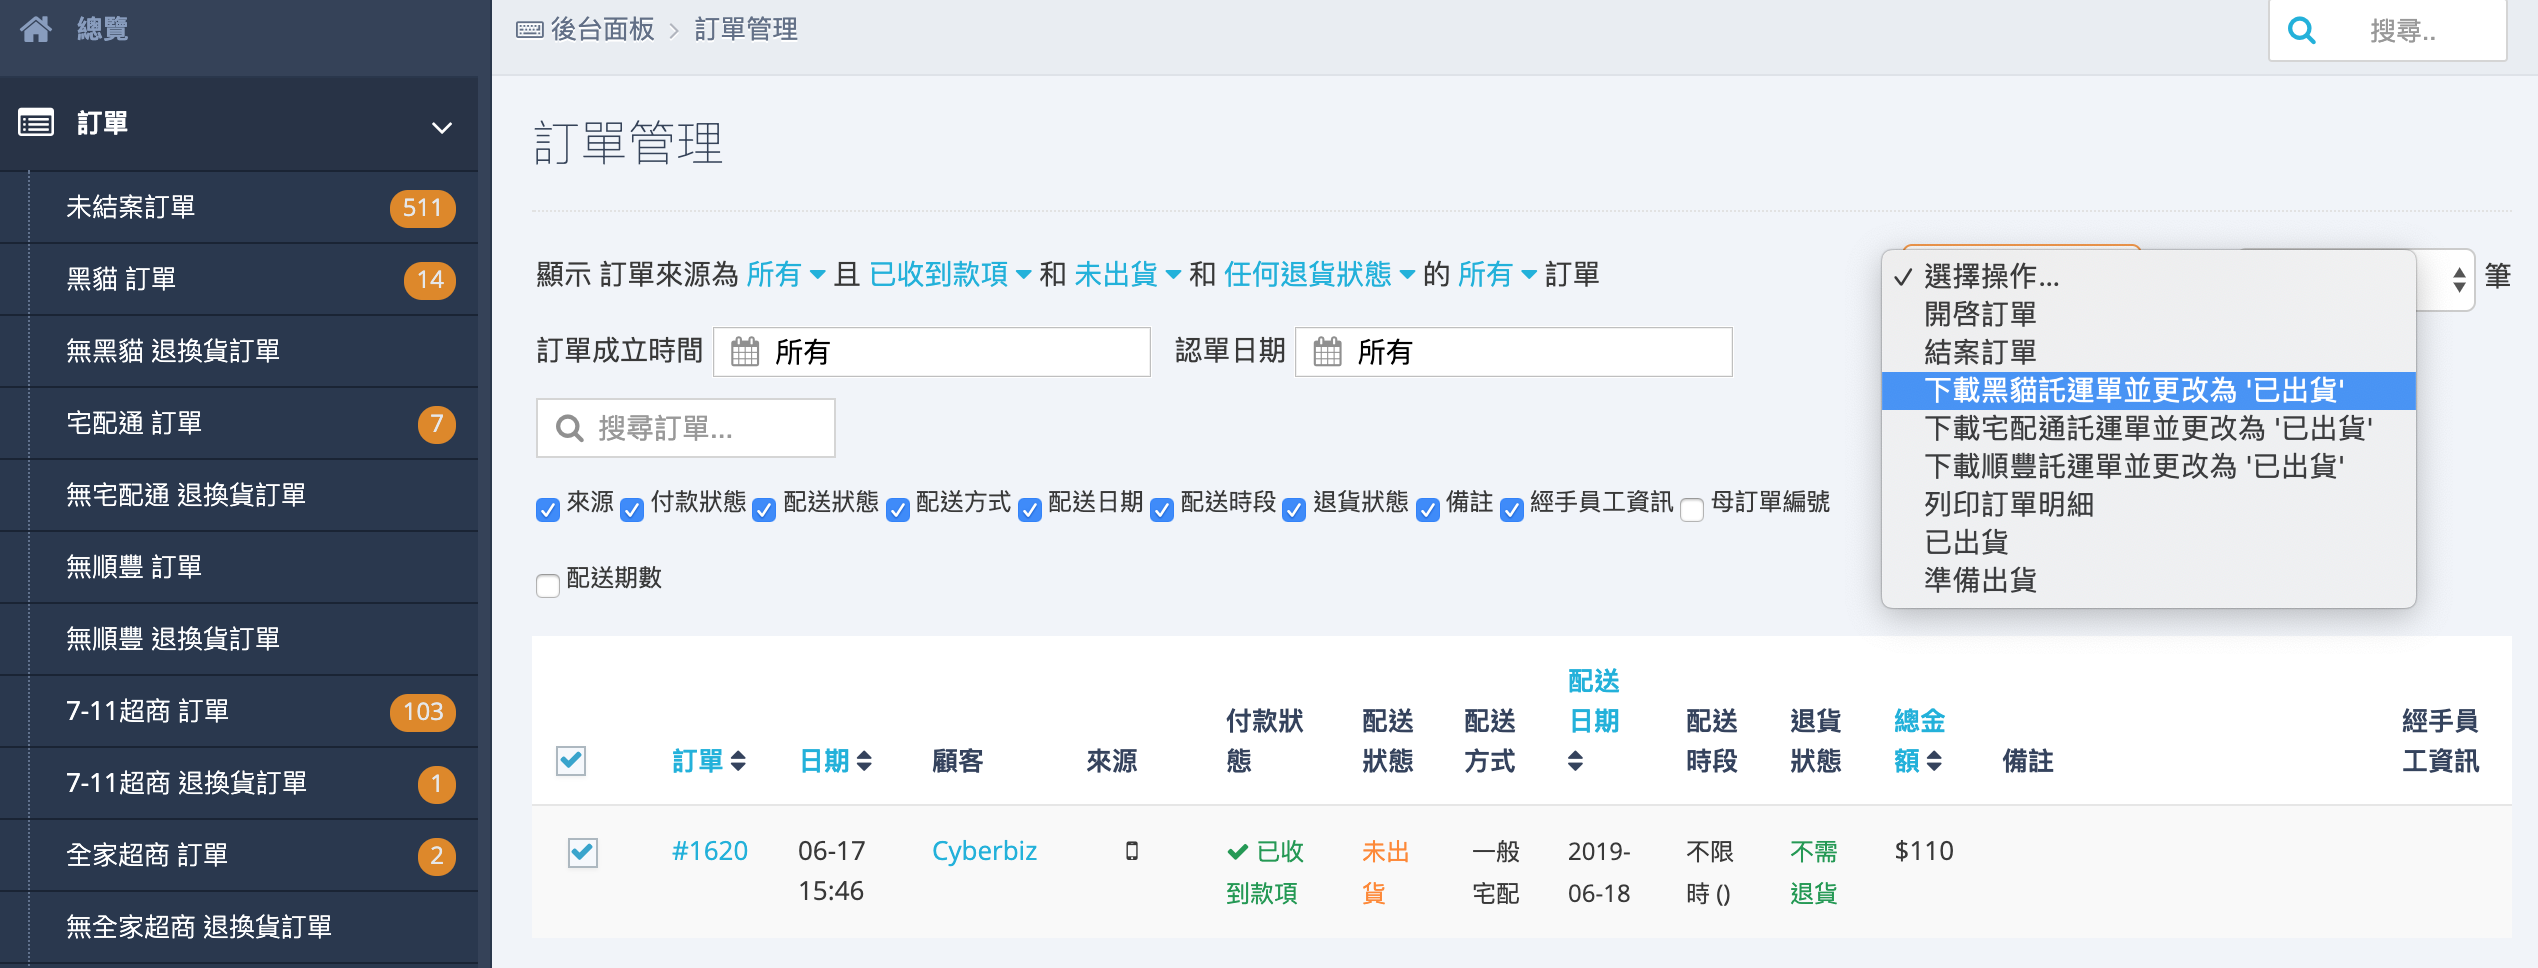Select 選擇操作... in the action list
2538x968 pixels.
[2148, 276]
